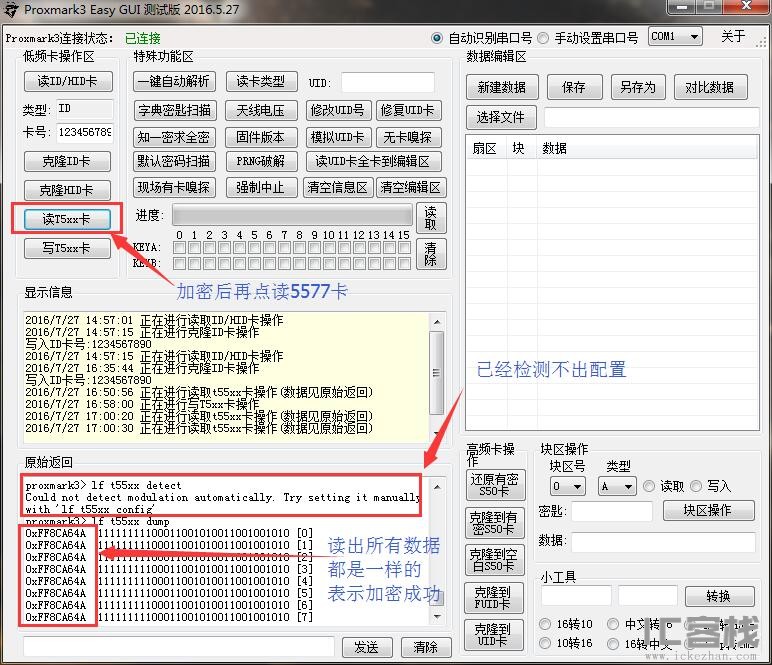Click 知一密求全密 button

click(x=174, y=137)
